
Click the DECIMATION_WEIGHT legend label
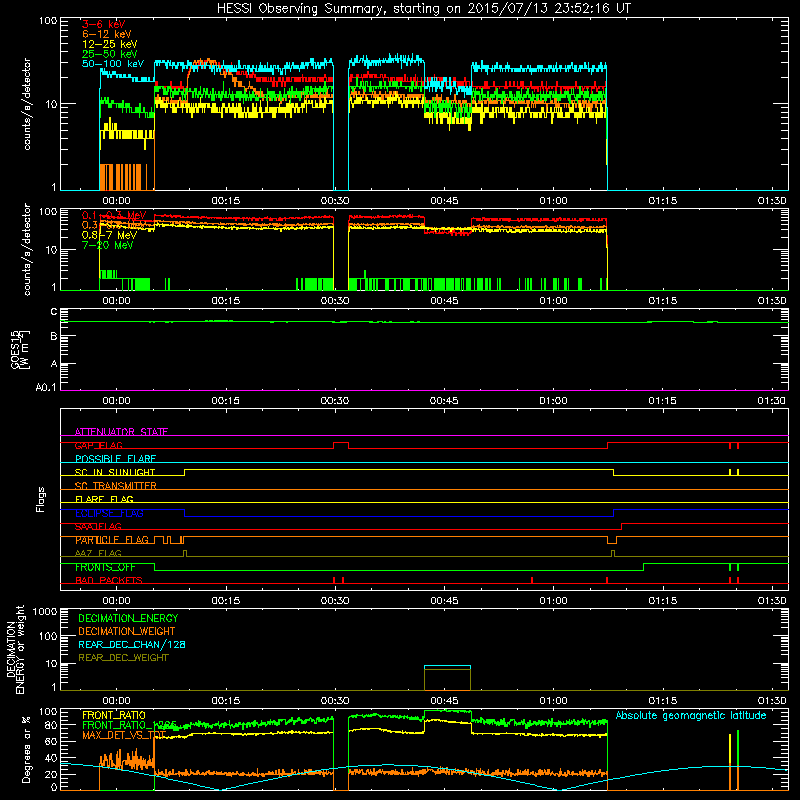coord(127,631)
